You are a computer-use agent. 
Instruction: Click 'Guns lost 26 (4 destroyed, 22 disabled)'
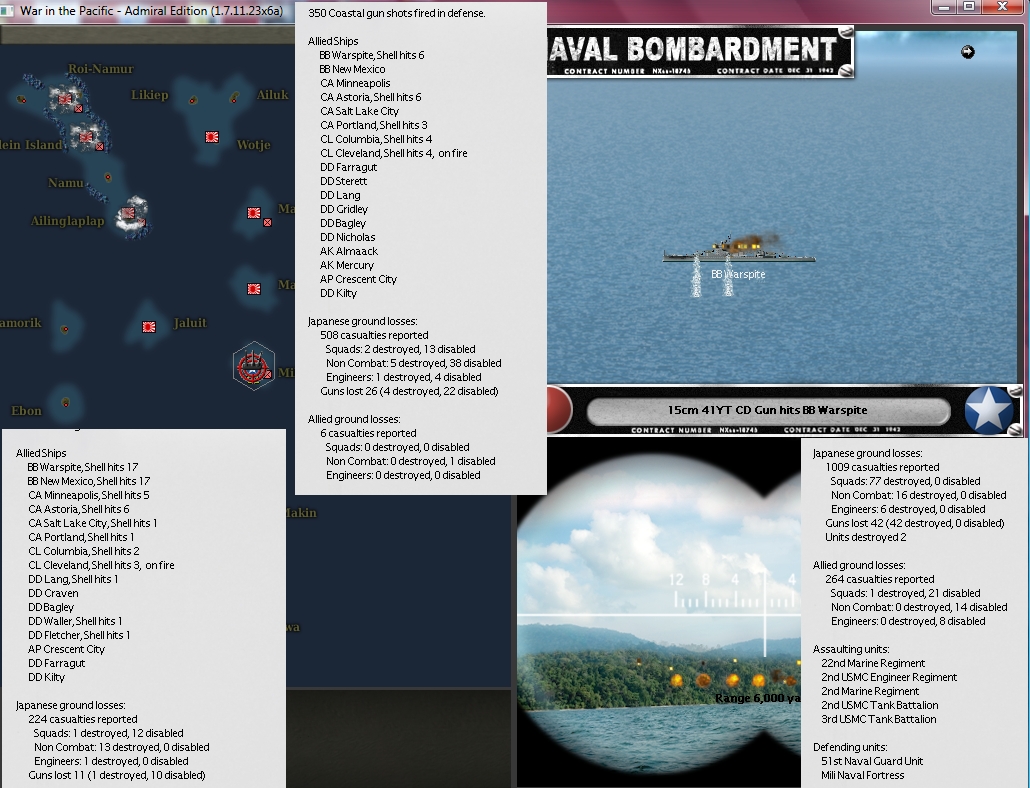pyautogui.click(x=409, y=391)
